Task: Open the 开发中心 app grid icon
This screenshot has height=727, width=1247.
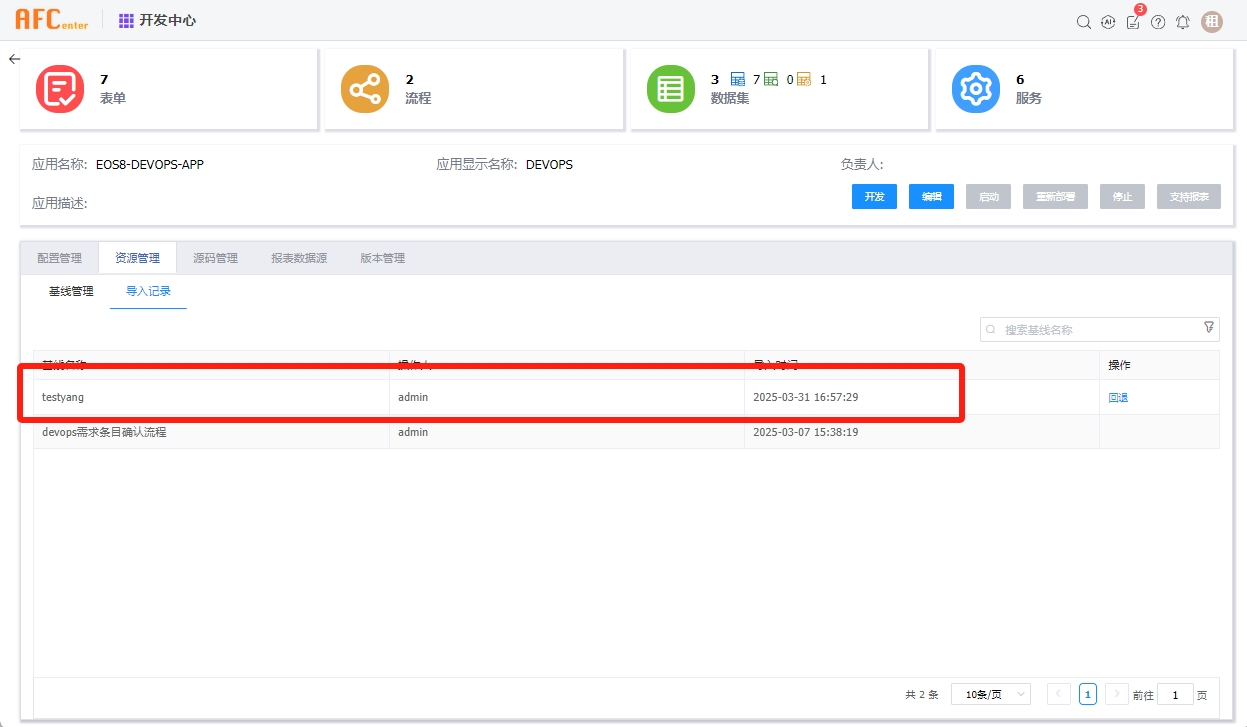Action: (126, 20)
